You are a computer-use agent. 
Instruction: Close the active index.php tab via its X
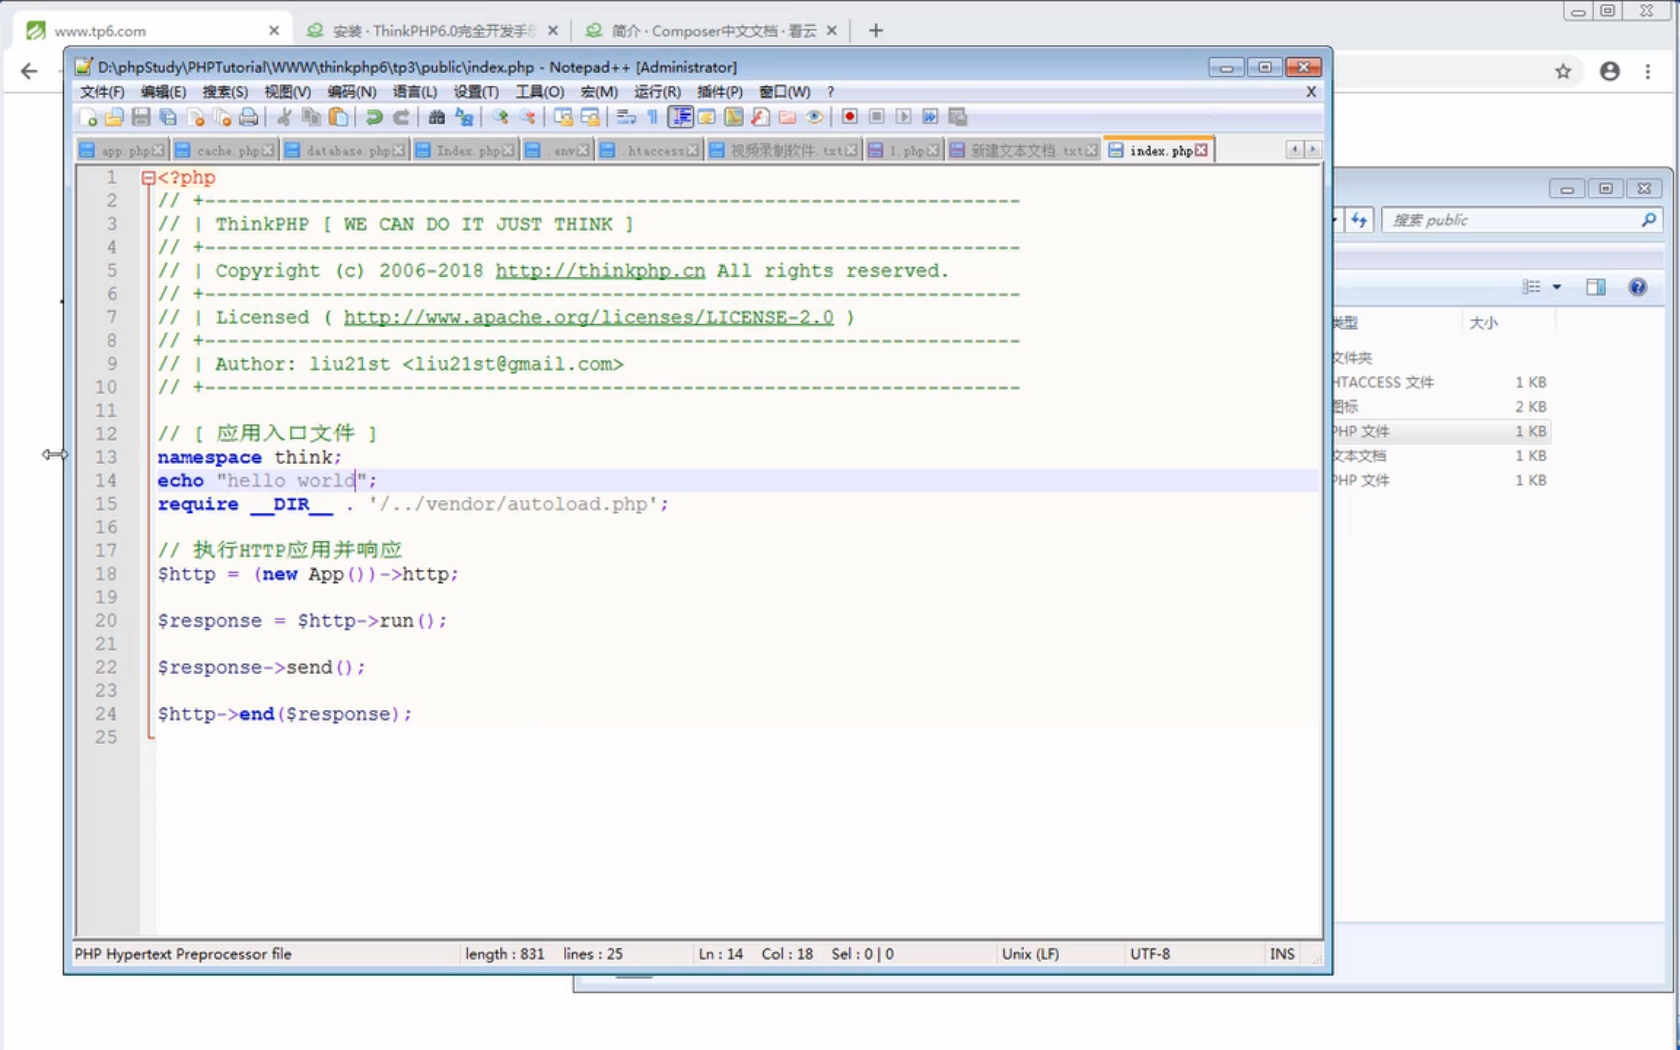tap(1201, 150)
